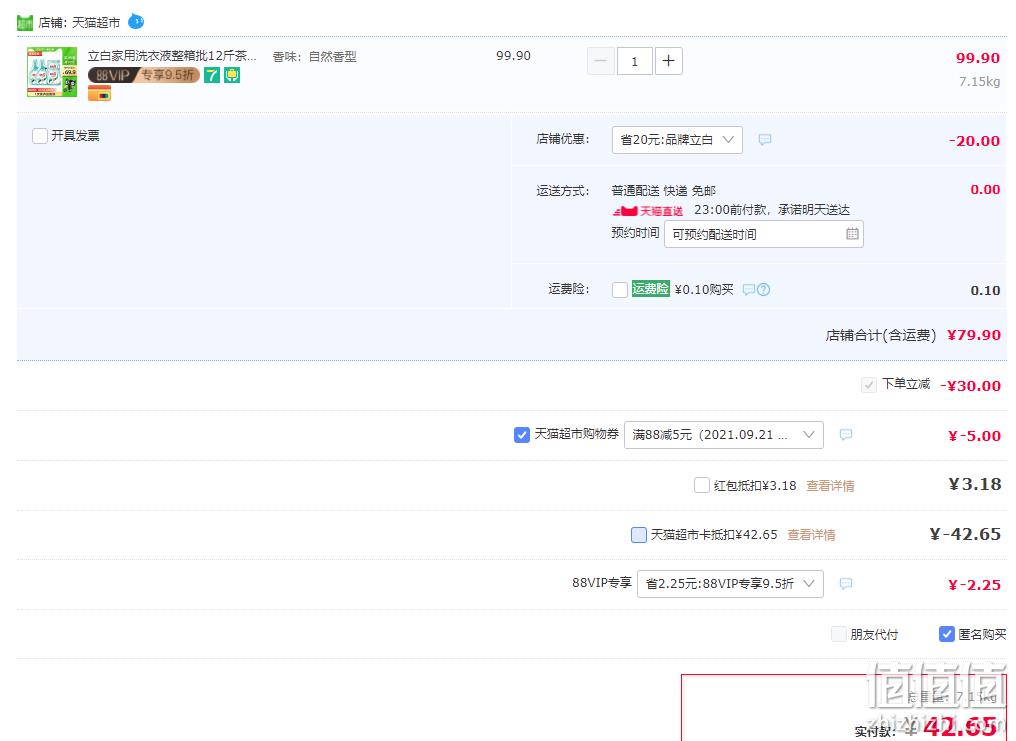Open 查看详情 link for 红包抵扣

830,486
